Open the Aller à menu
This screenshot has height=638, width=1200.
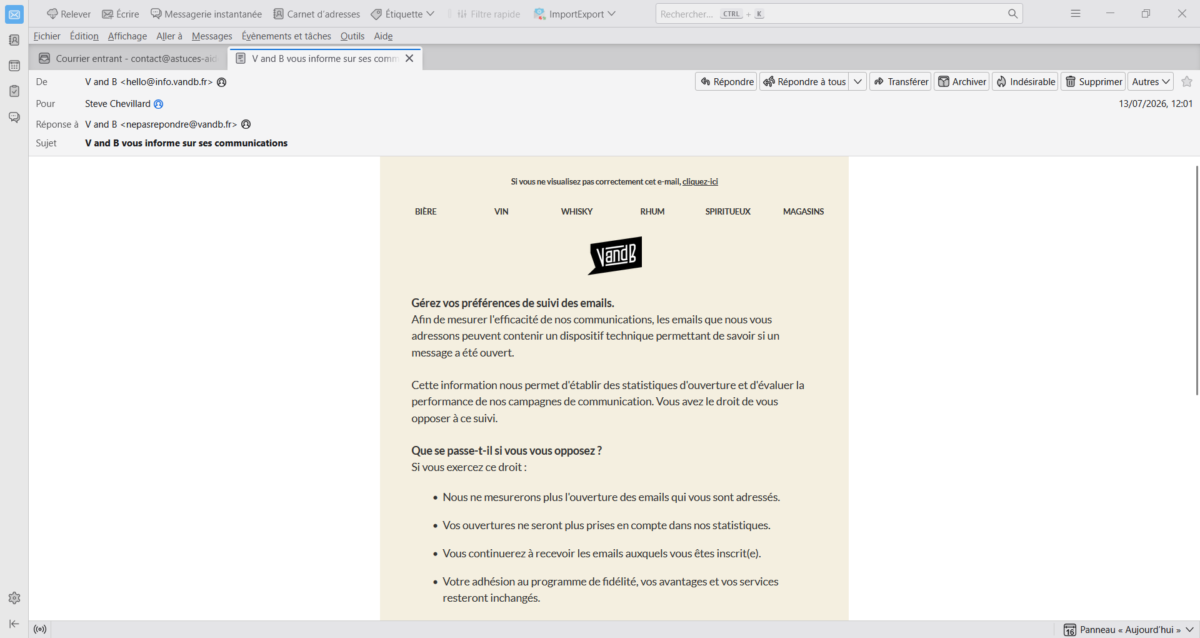(169, 36)
